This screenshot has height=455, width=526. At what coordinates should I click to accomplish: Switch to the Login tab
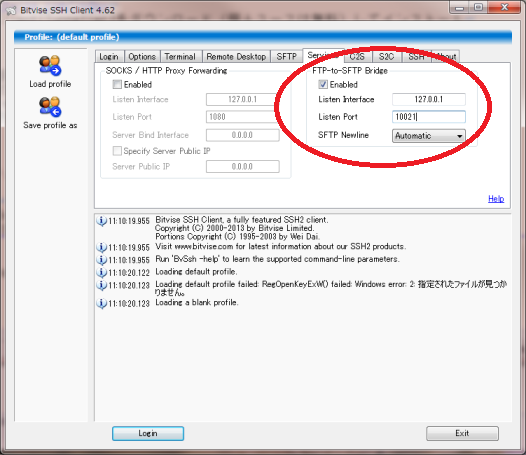(109, 56)
